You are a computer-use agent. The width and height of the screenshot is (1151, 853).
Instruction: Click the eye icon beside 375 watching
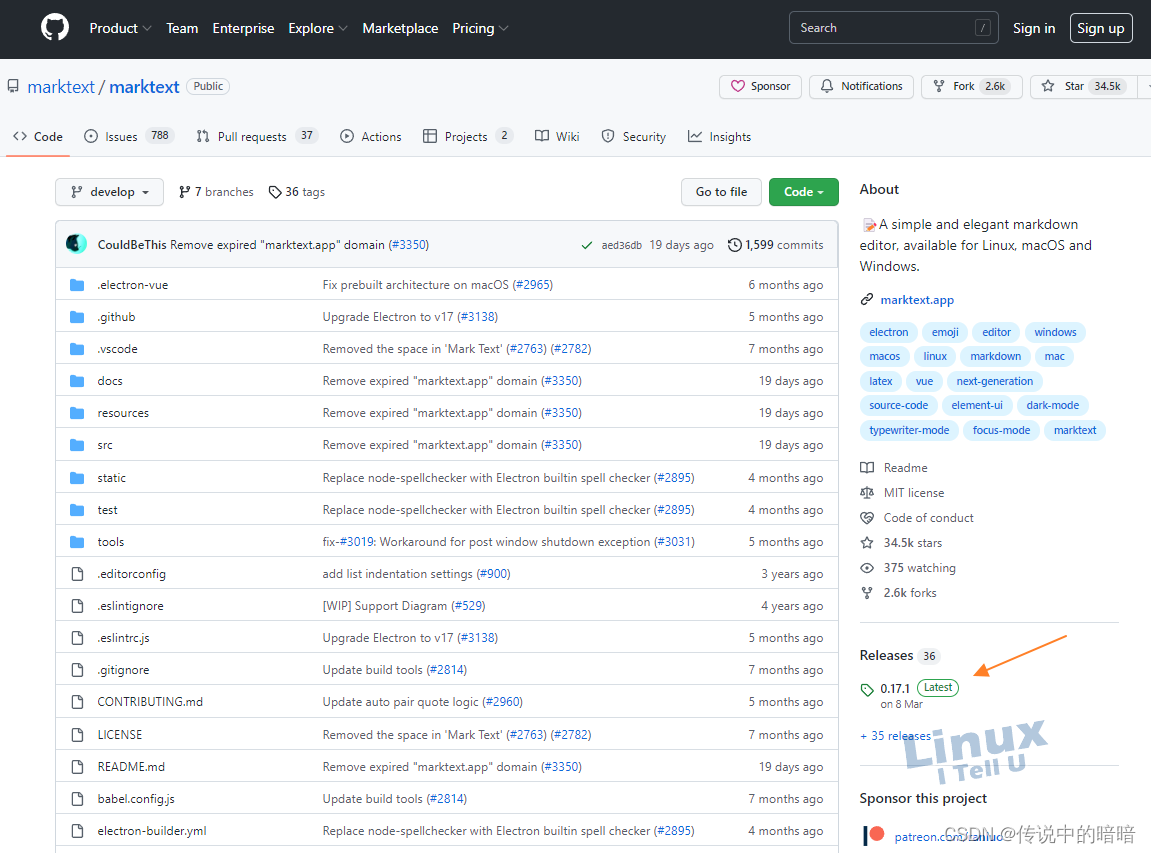tap(867, 567)
